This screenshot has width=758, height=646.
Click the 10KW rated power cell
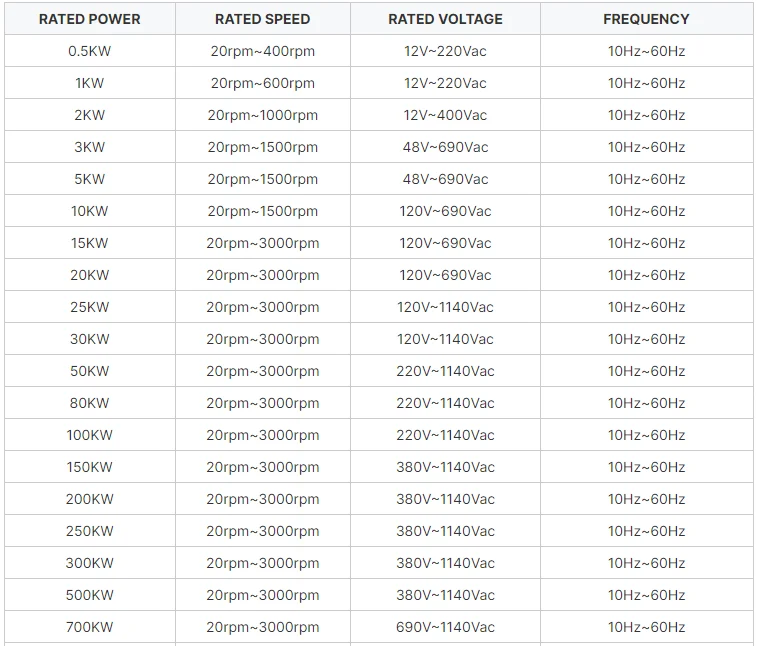90,211
